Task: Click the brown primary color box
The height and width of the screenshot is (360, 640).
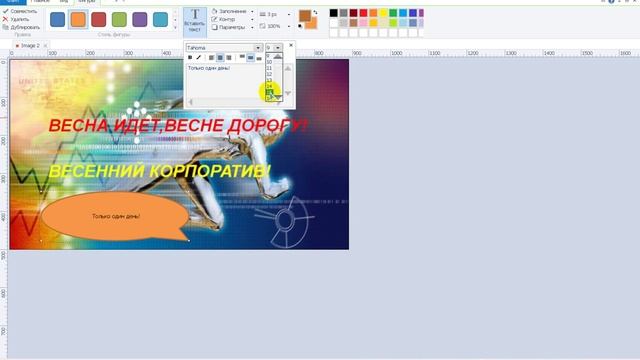Action: pyautogui.click(x=304, y=16)
